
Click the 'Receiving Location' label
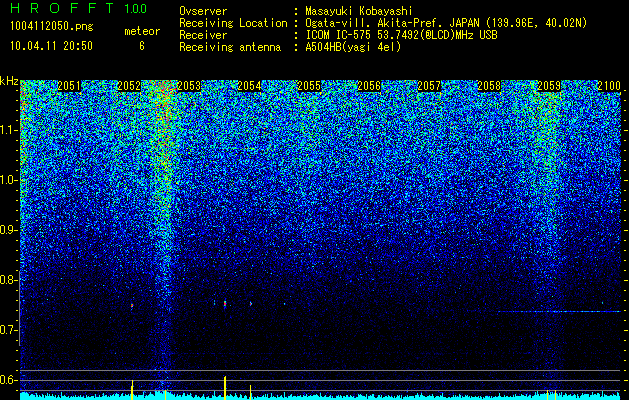(233, 23)
